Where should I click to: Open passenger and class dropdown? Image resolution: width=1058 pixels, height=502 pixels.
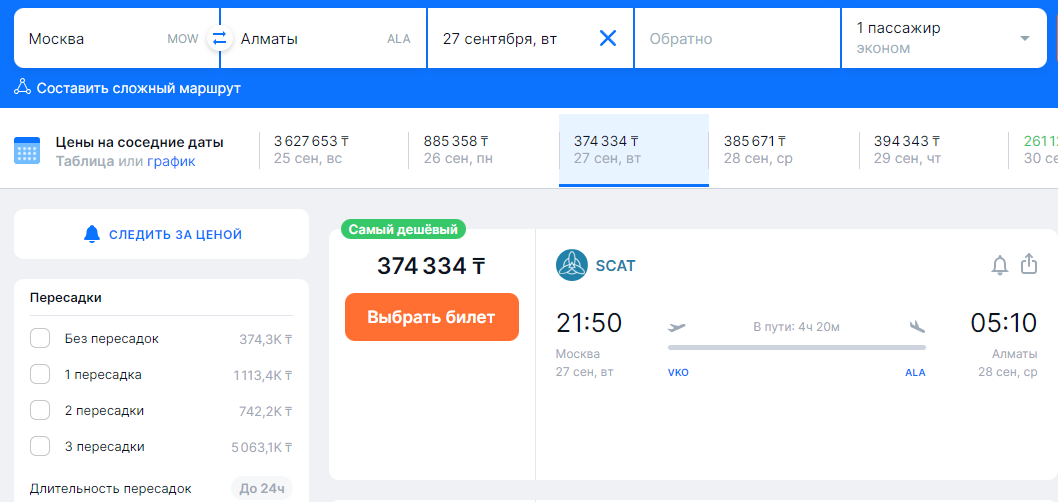[942, 39]
